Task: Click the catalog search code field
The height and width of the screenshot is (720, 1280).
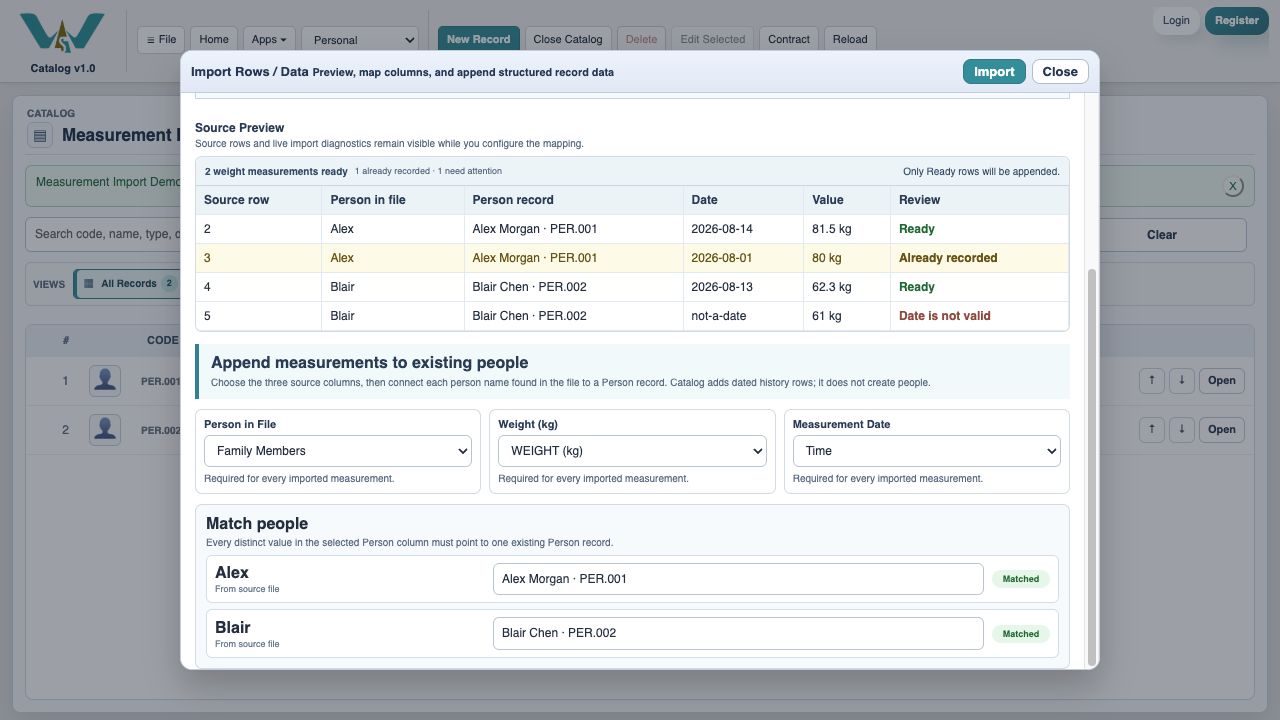Action: pyautogui.click(x=103, y=235)
